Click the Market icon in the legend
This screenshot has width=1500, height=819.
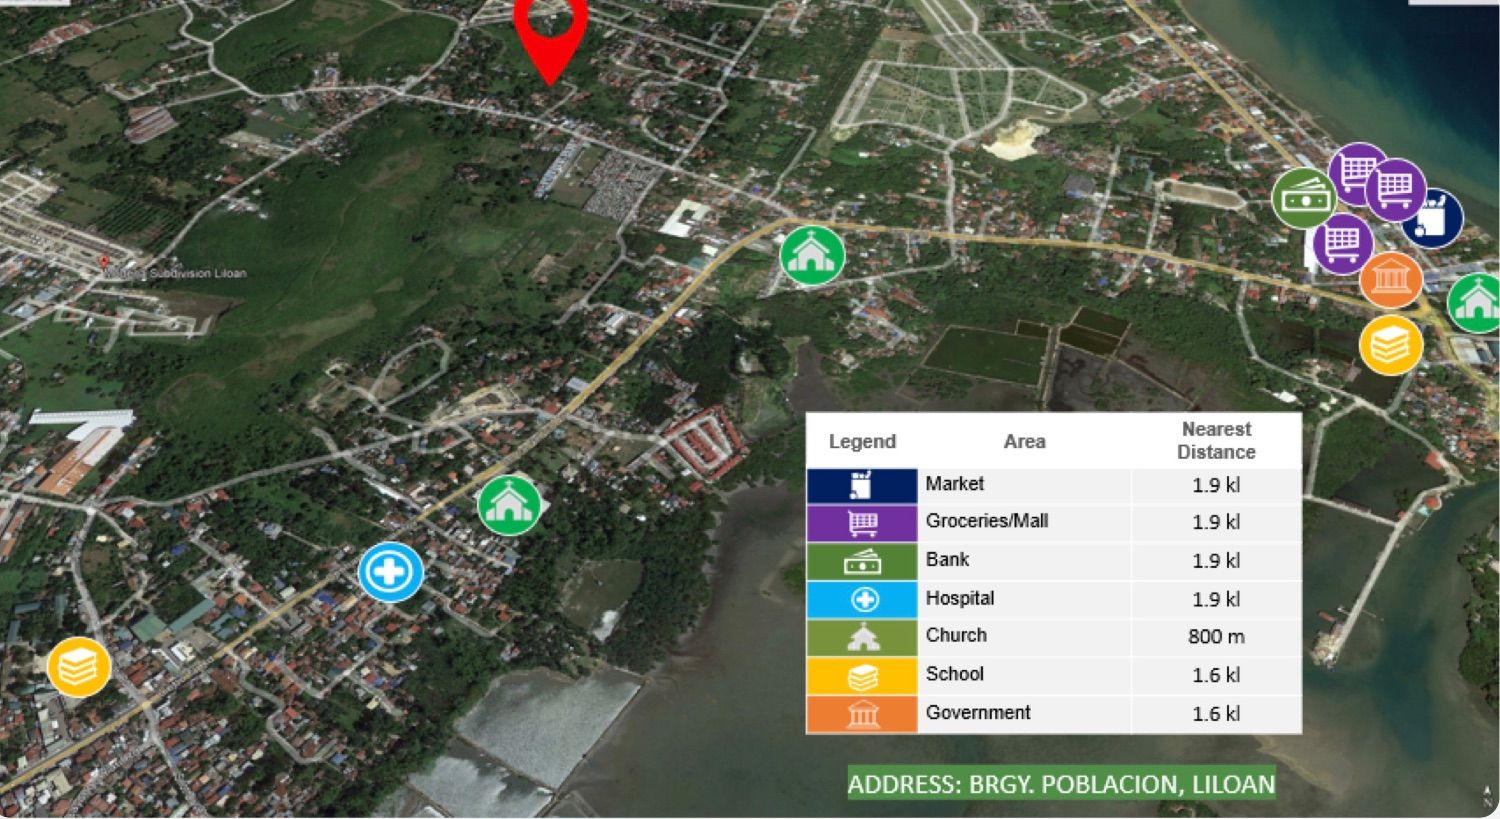pos(862,485)
